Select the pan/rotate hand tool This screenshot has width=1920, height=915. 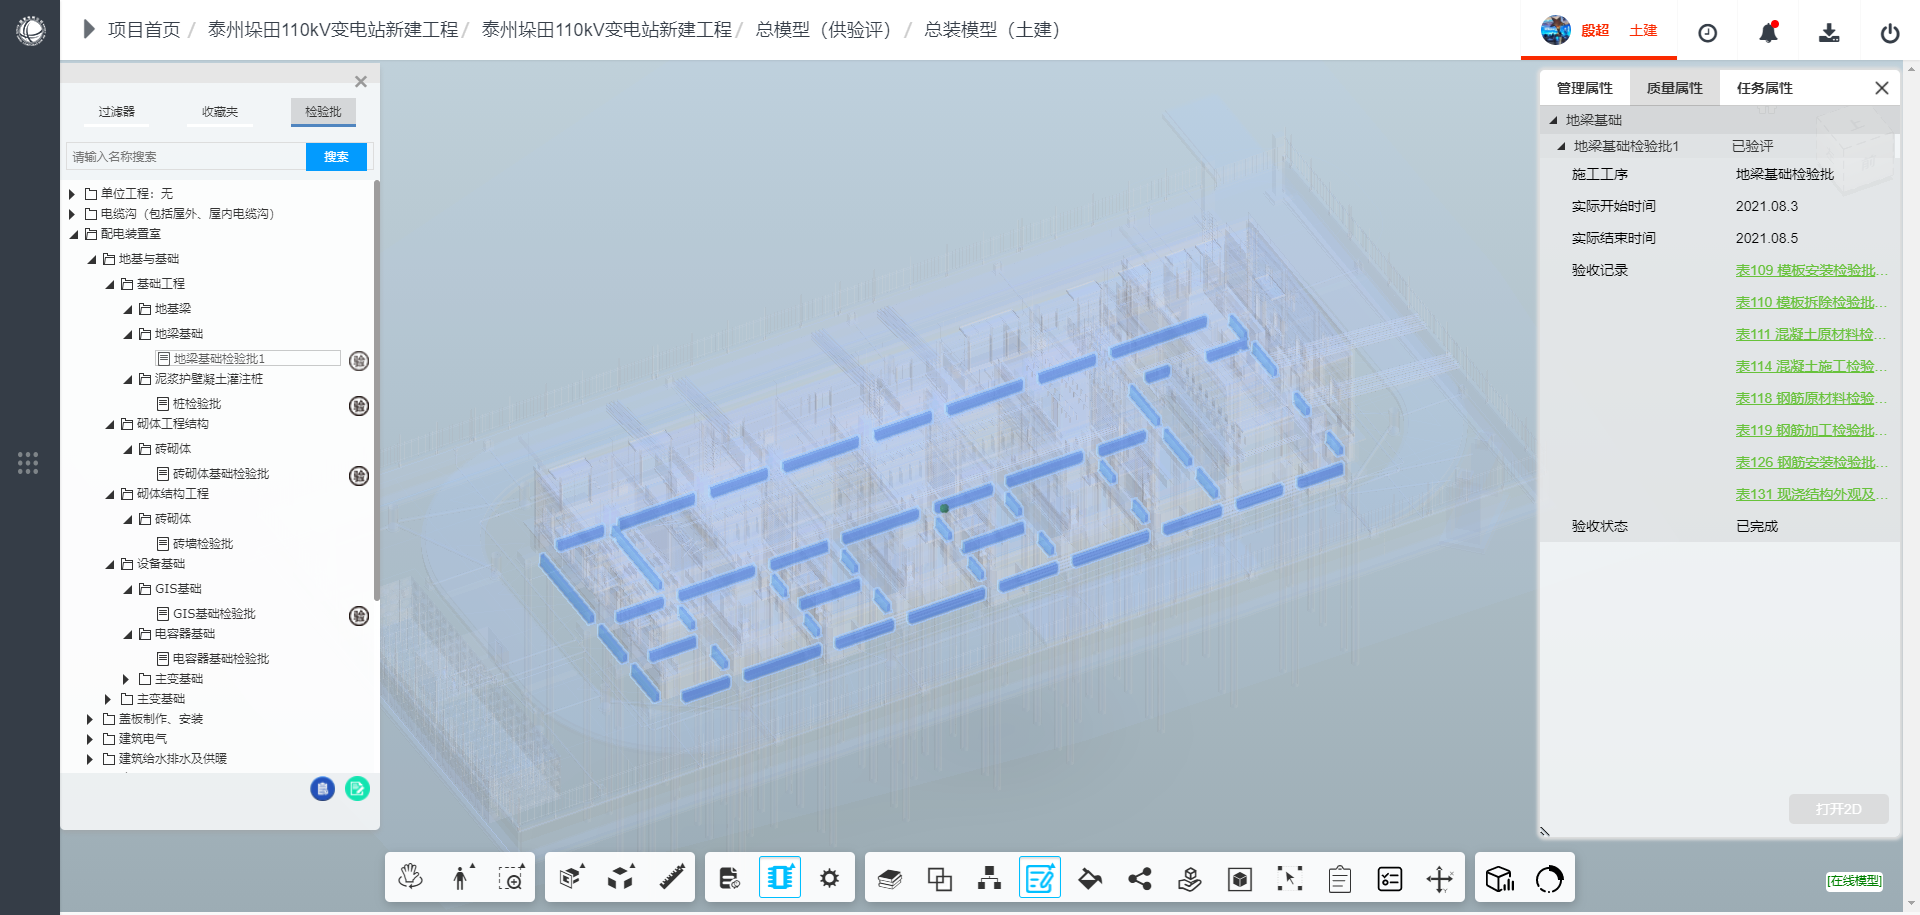tap(410, 878)
